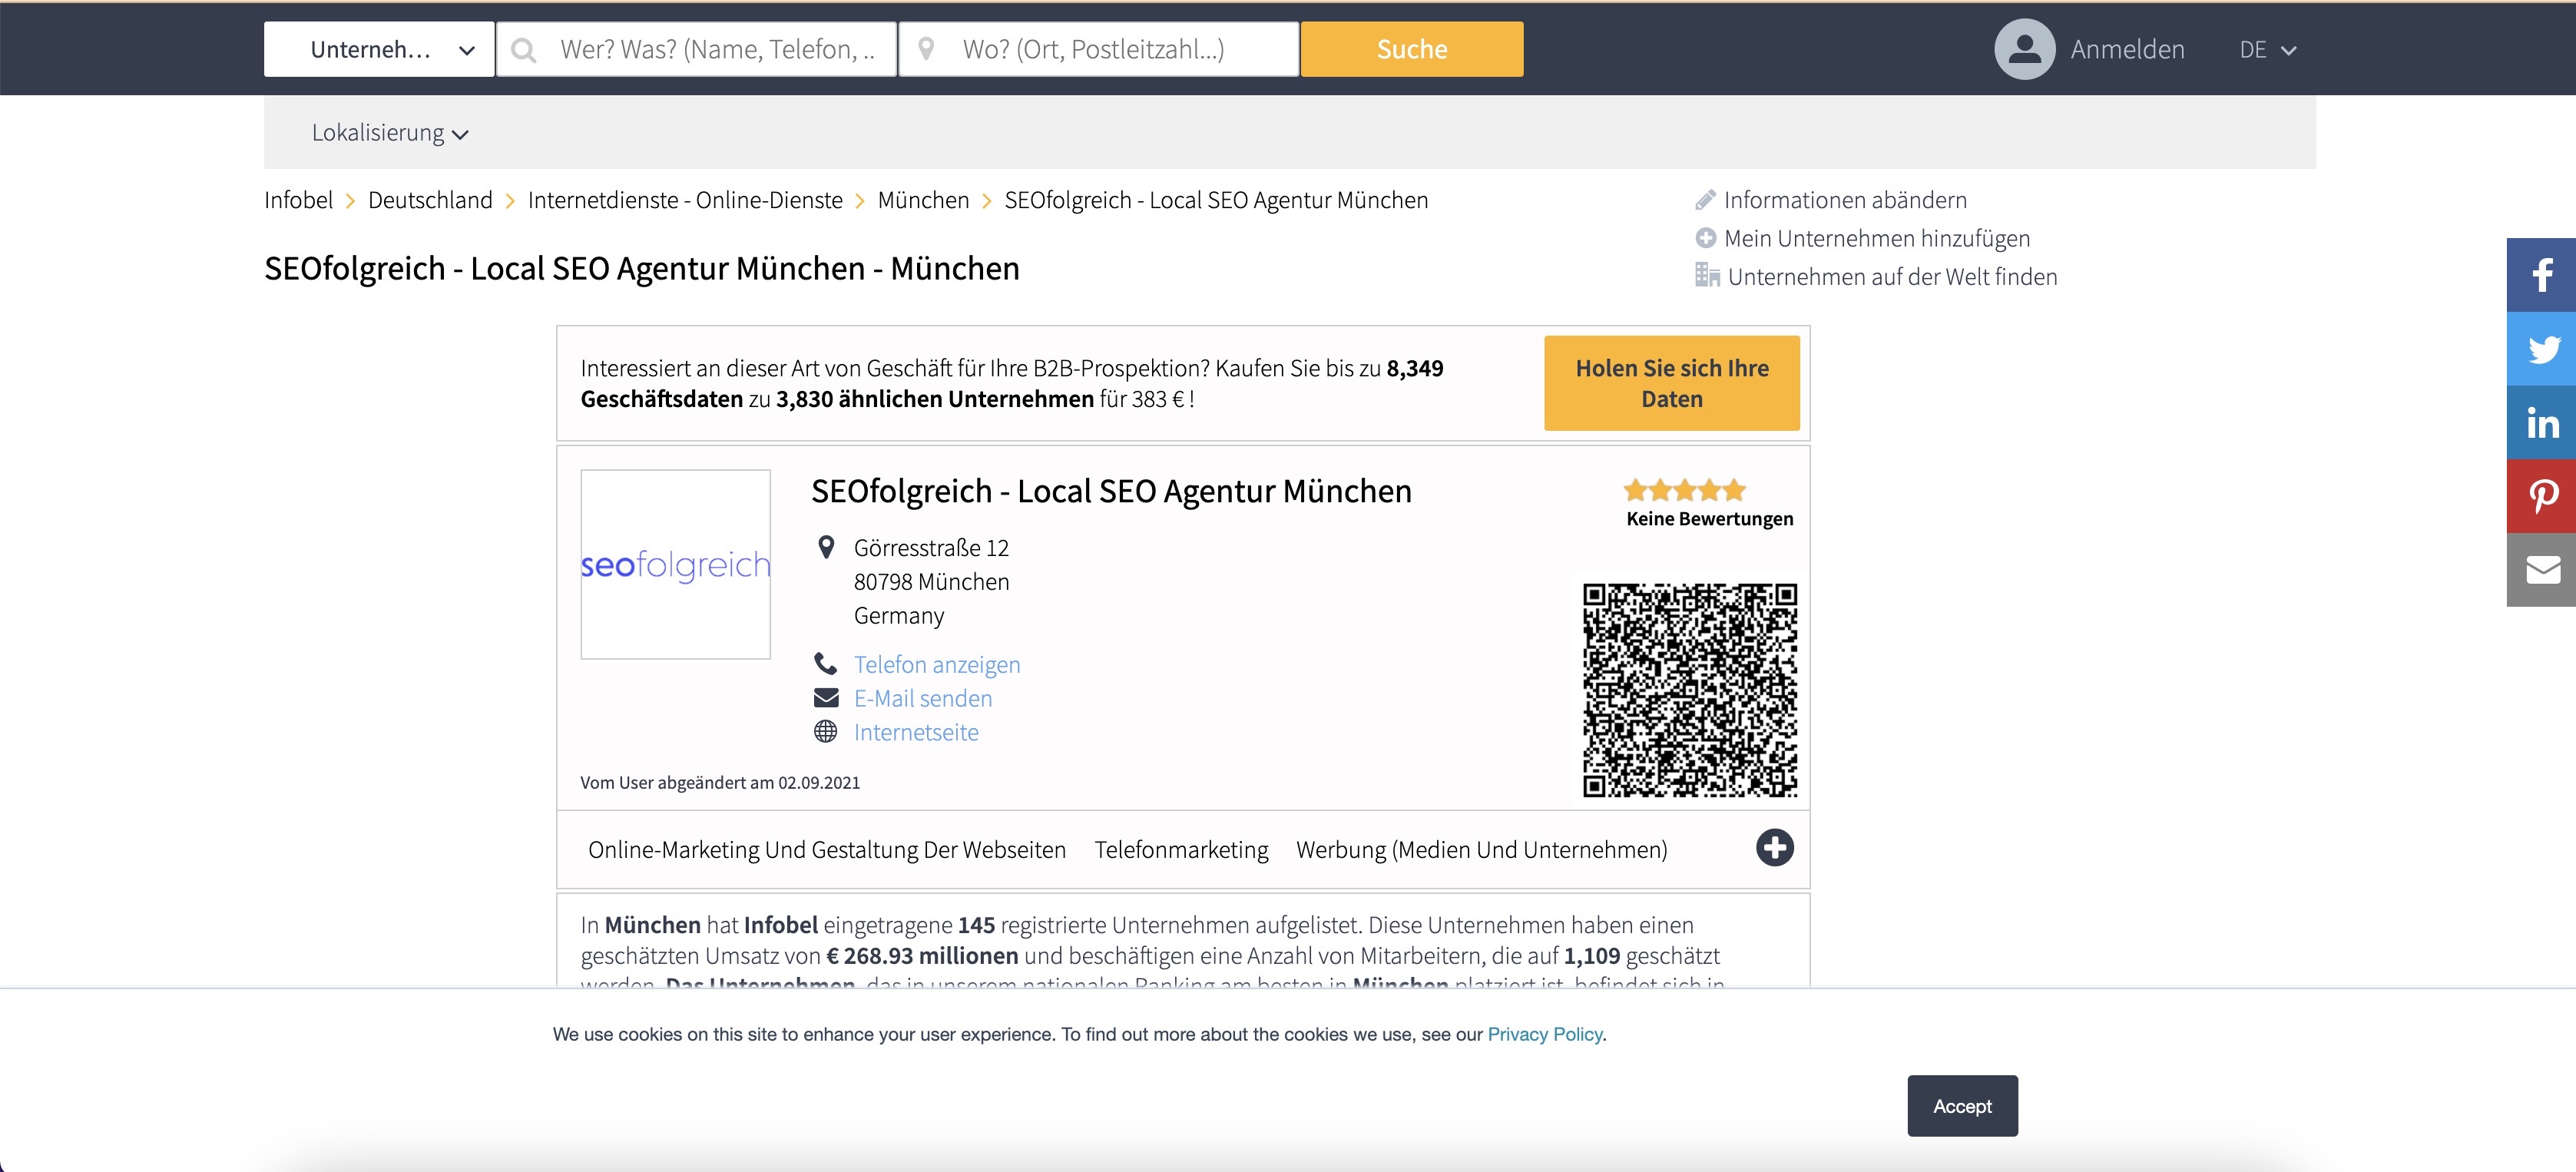Click the globe icon by Internetseite
The height and width of the screenshot is (1172, 2576).
[x=825, y=732]
